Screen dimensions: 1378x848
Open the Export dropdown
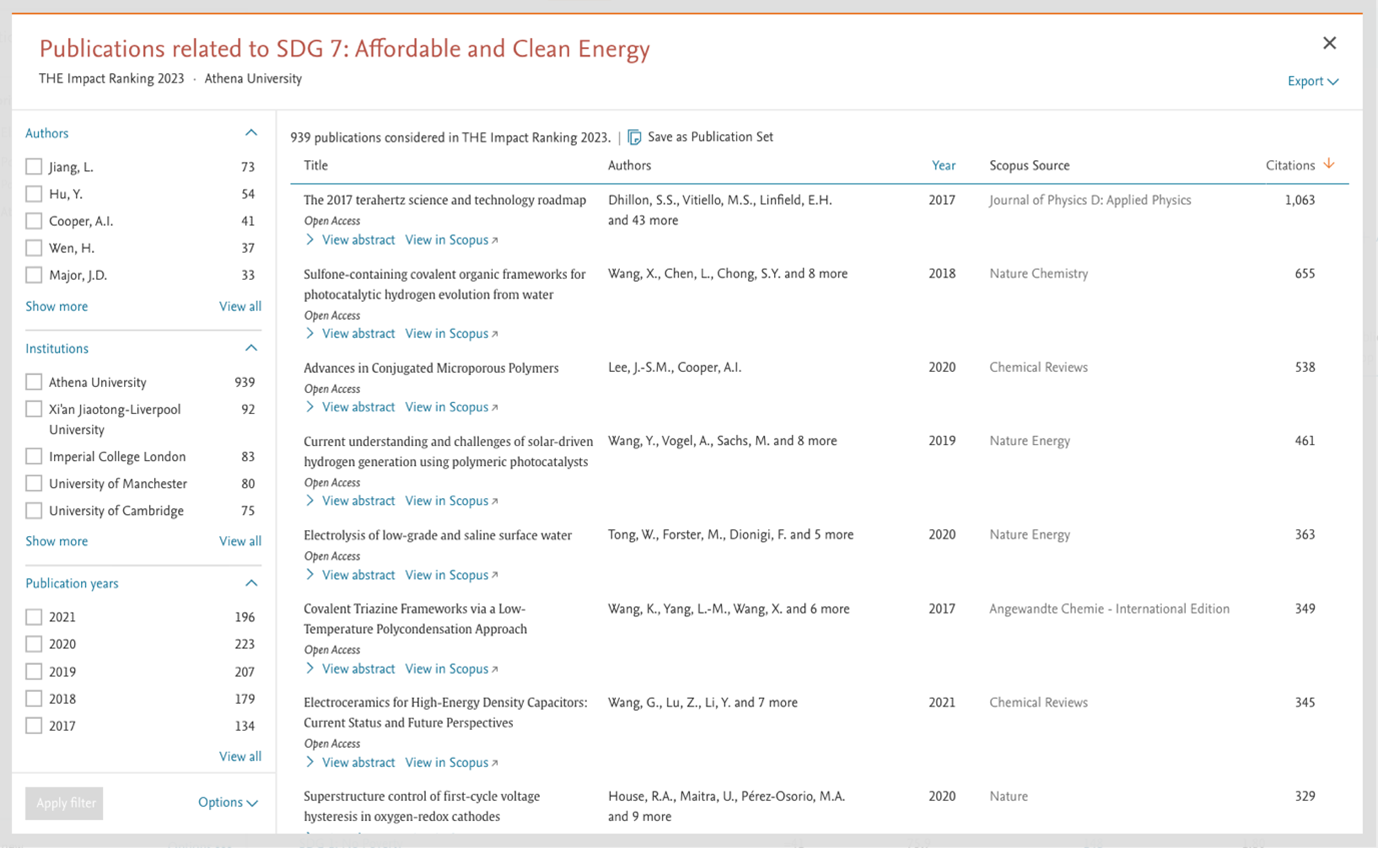[x=1313, y=81]
